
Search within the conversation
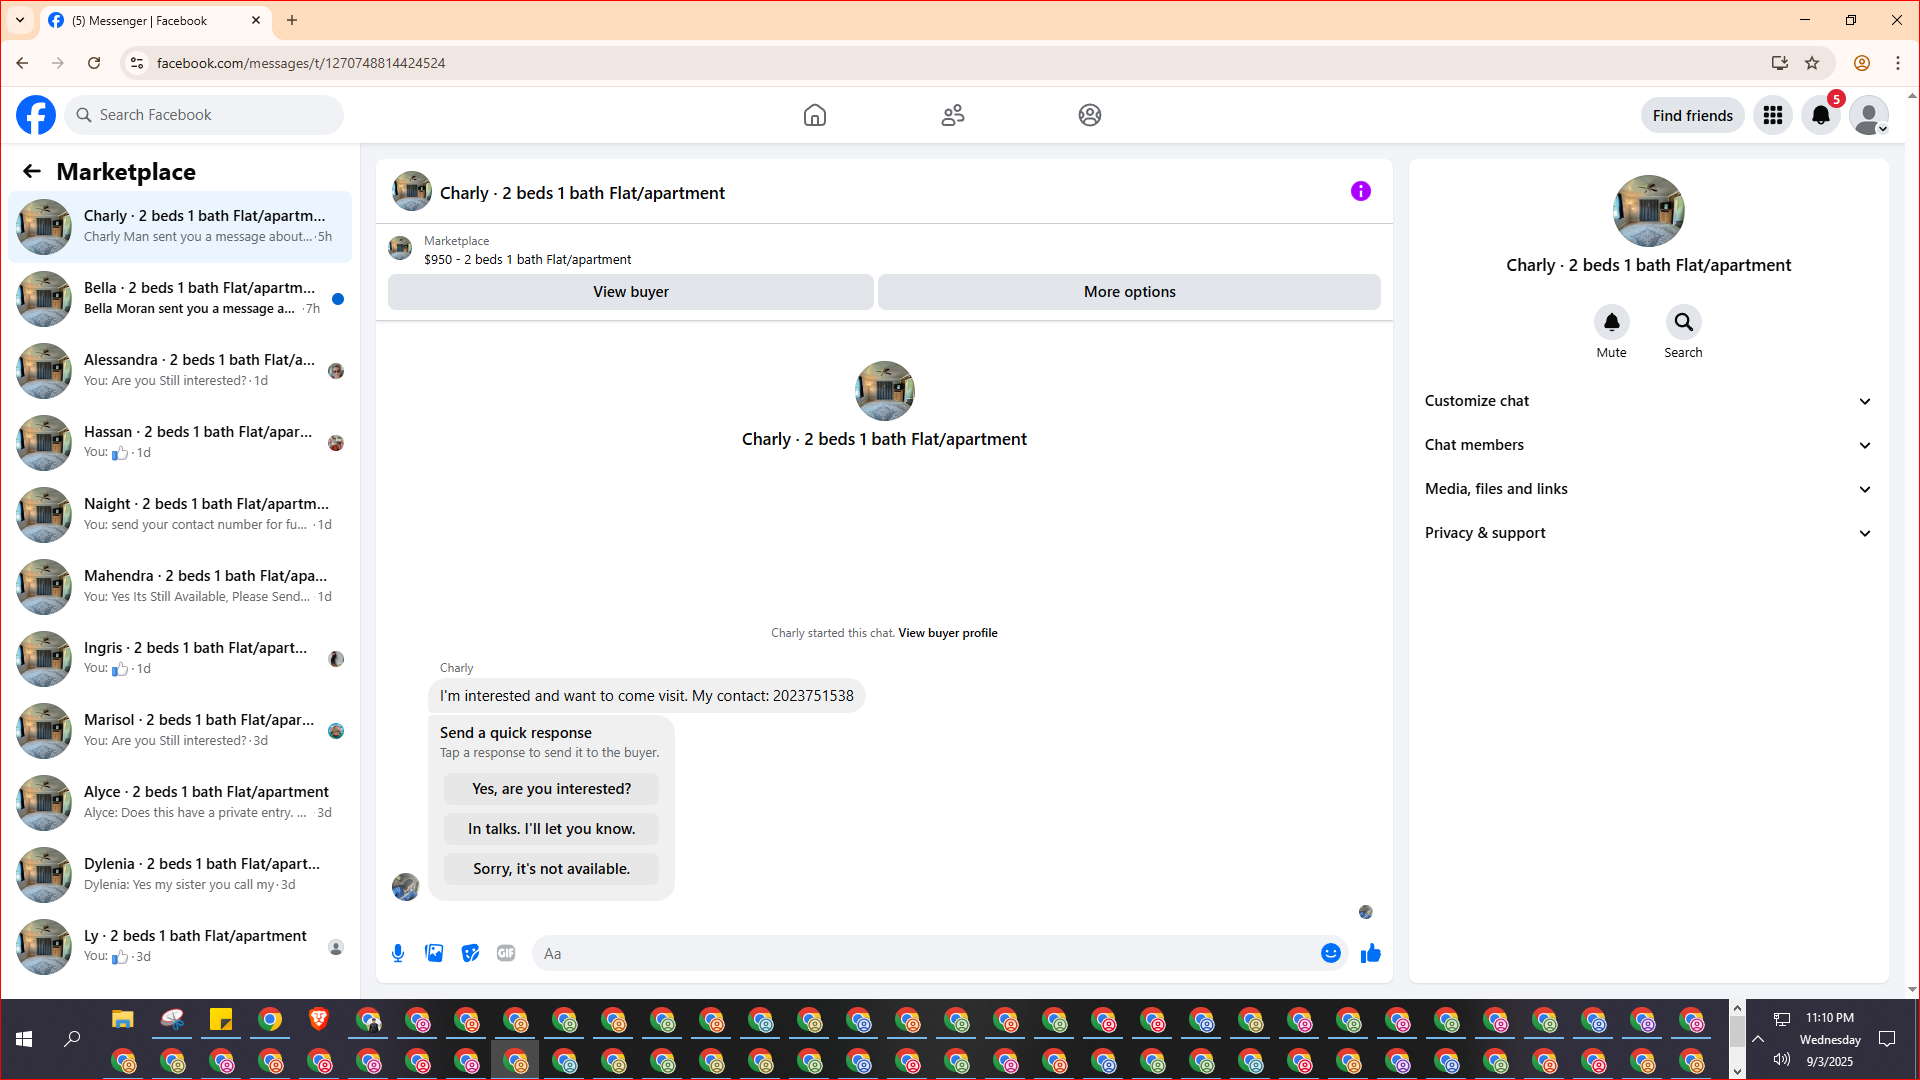1684,322
